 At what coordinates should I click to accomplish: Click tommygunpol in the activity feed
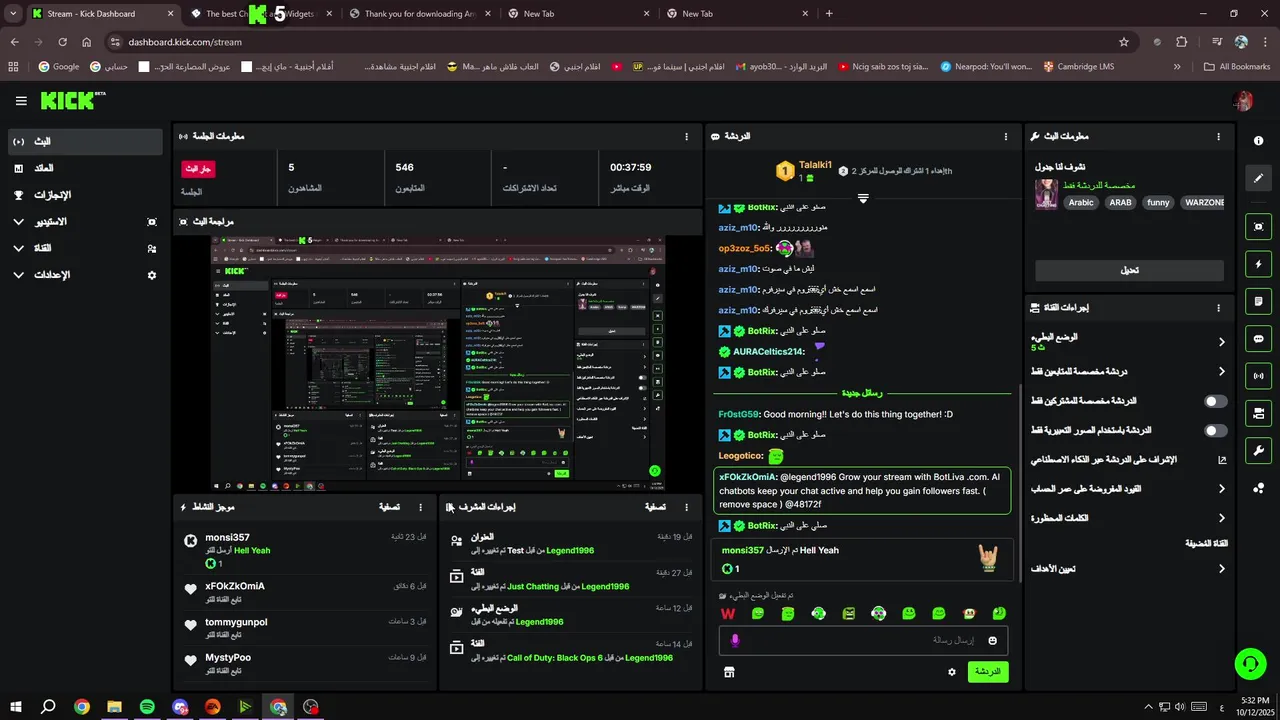tap(236, 622)
